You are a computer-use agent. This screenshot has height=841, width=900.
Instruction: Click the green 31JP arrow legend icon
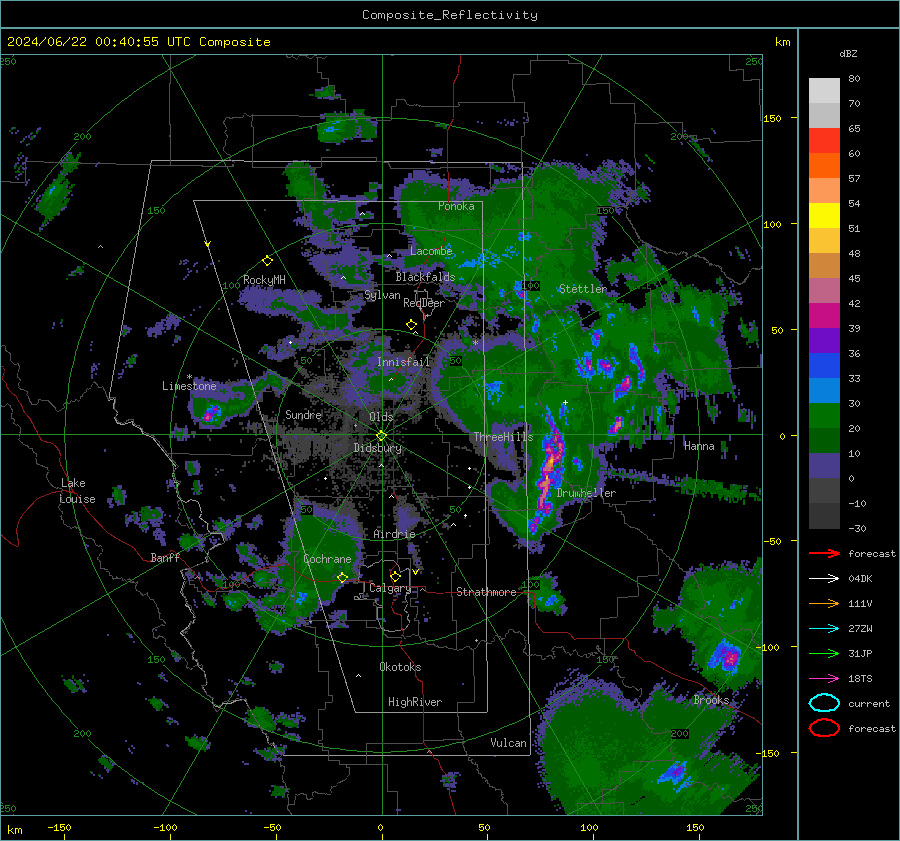pyautogui.click(x=824, y=653)
